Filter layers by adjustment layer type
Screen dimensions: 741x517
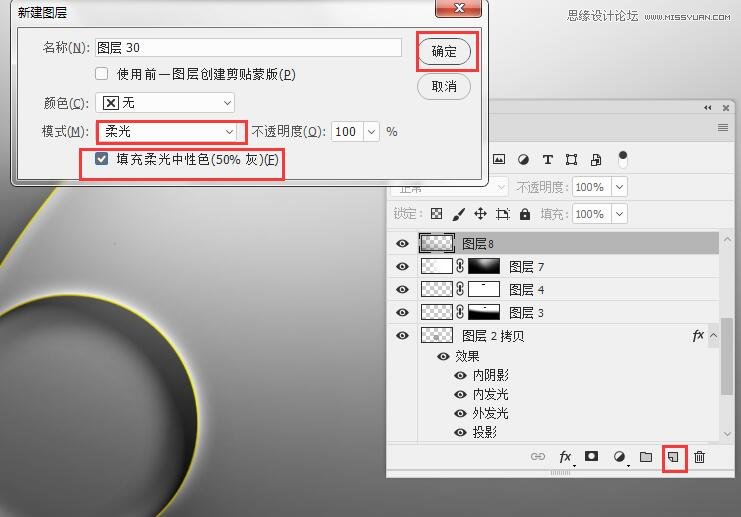pyautogui.click(x=523, y=160)
